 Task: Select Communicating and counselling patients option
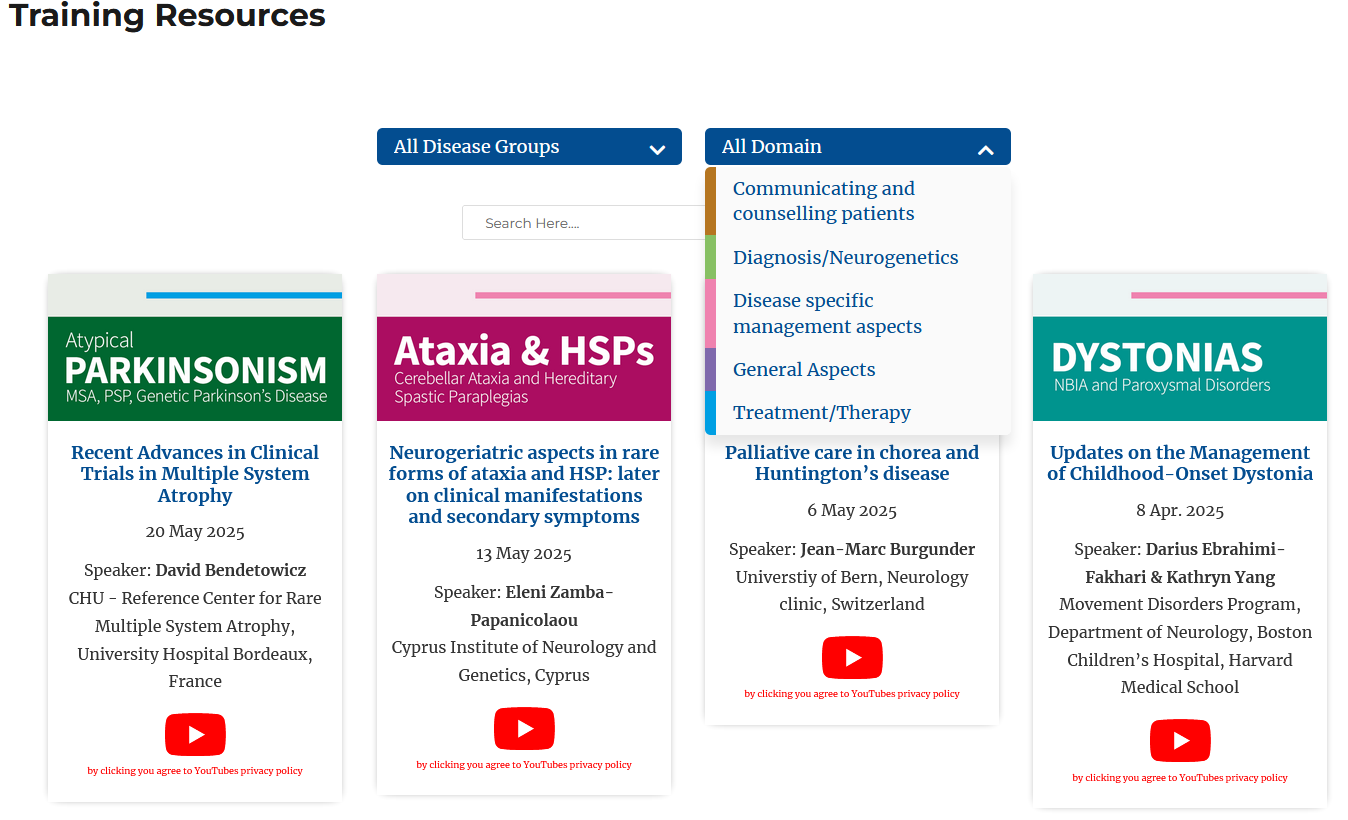pos(823,201)
